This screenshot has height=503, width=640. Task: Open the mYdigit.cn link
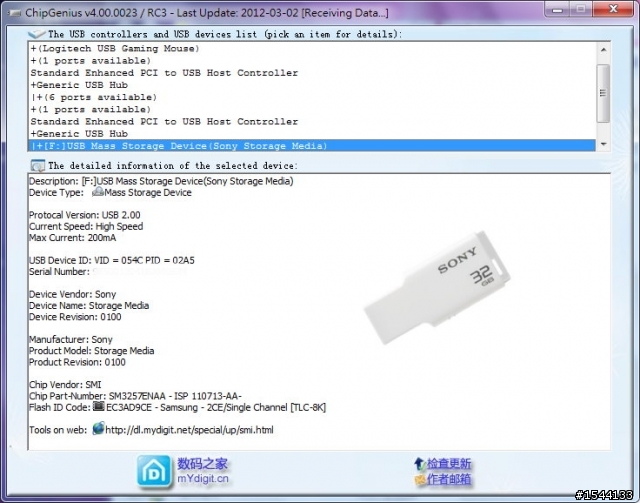click(x=203, y=479)
